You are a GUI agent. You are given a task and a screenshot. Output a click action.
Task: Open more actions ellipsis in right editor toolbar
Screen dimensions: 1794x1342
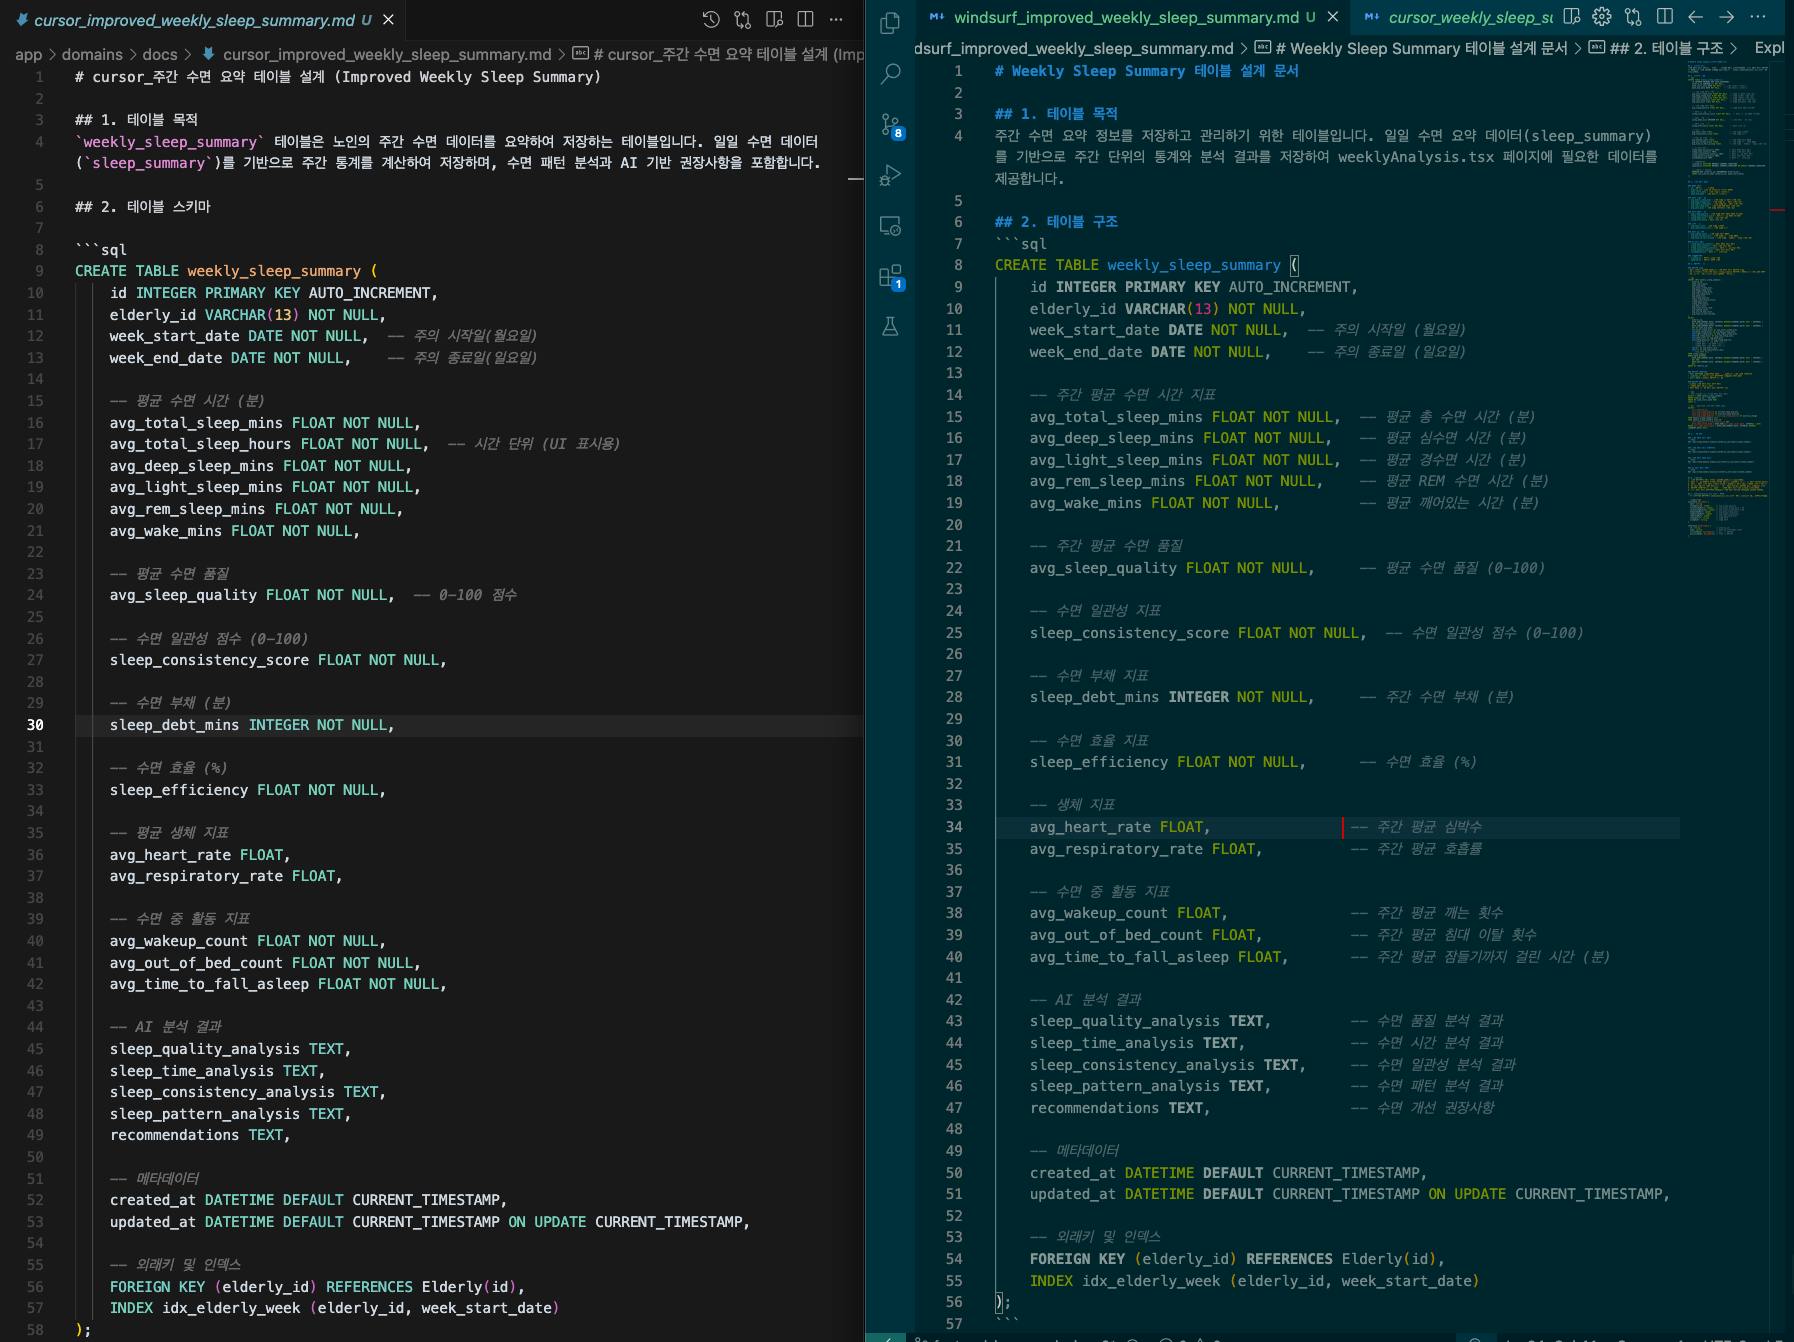[x=1757, y=17]
